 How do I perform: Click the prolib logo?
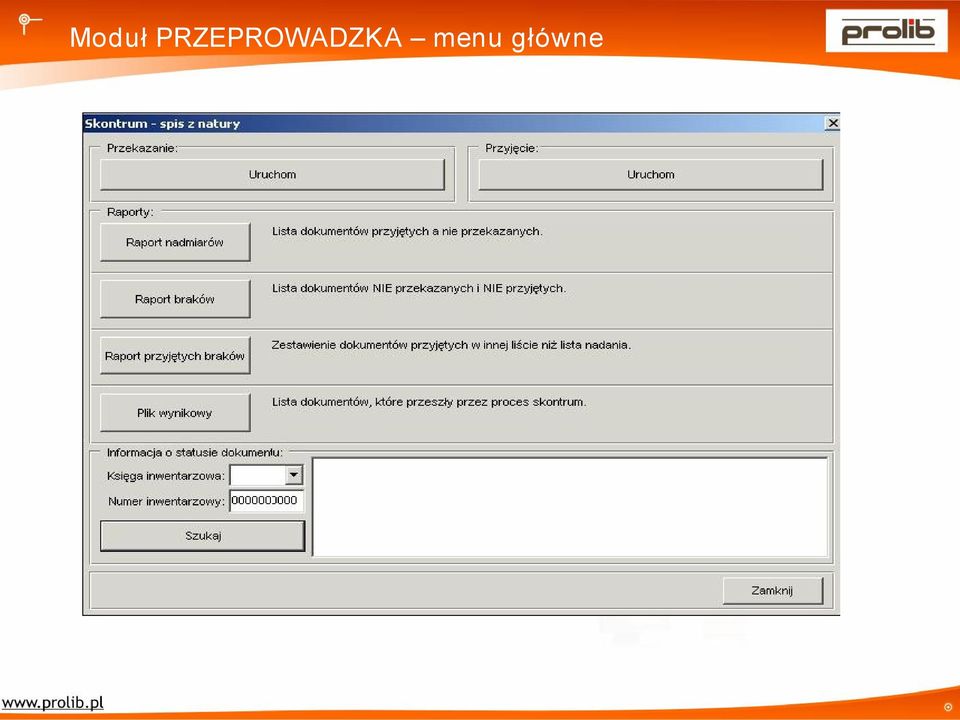click(887, 31)
